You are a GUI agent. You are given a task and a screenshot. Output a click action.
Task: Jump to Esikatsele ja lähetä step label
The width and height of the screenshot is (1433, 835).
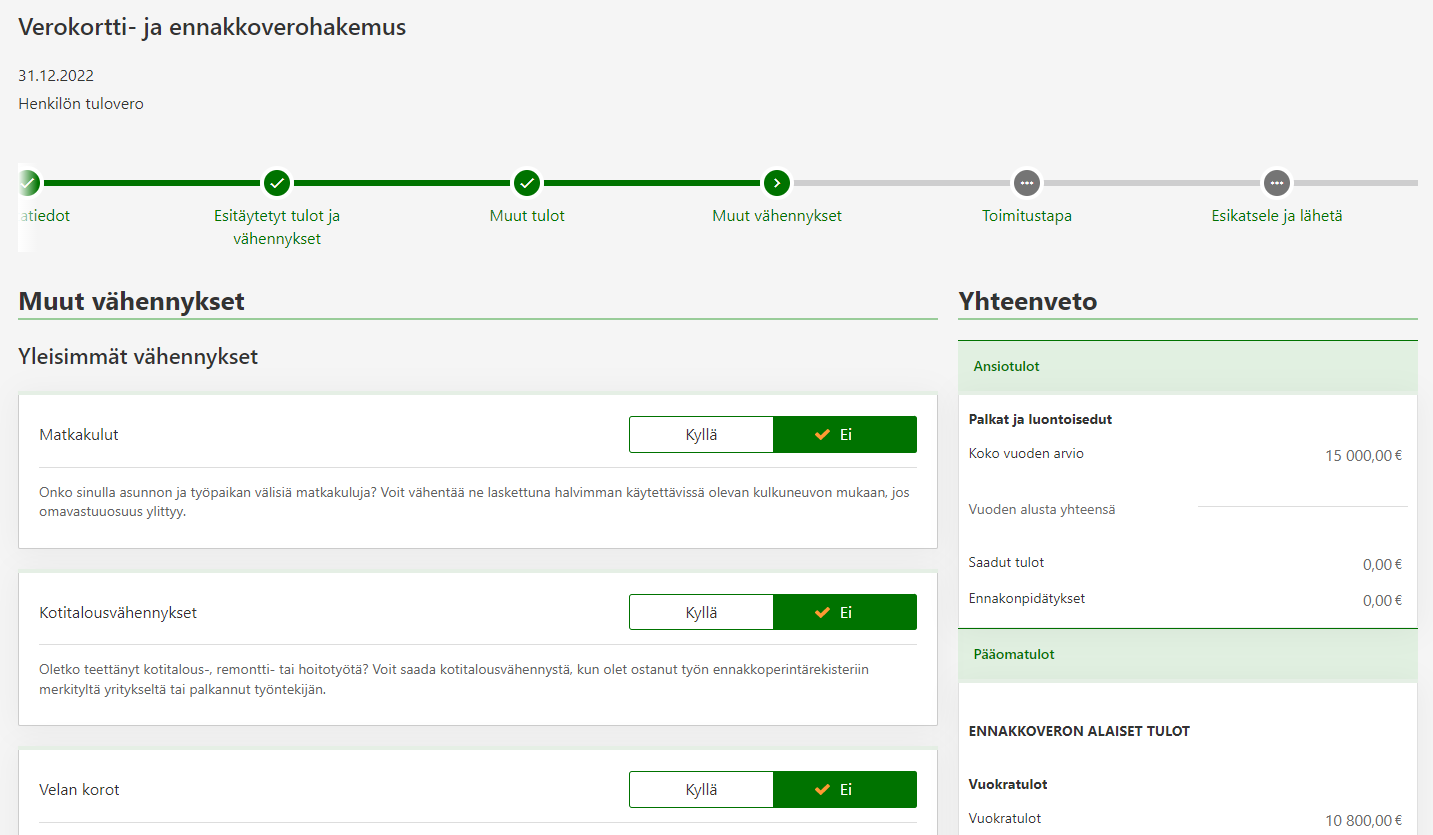[x=1276, y=216]
